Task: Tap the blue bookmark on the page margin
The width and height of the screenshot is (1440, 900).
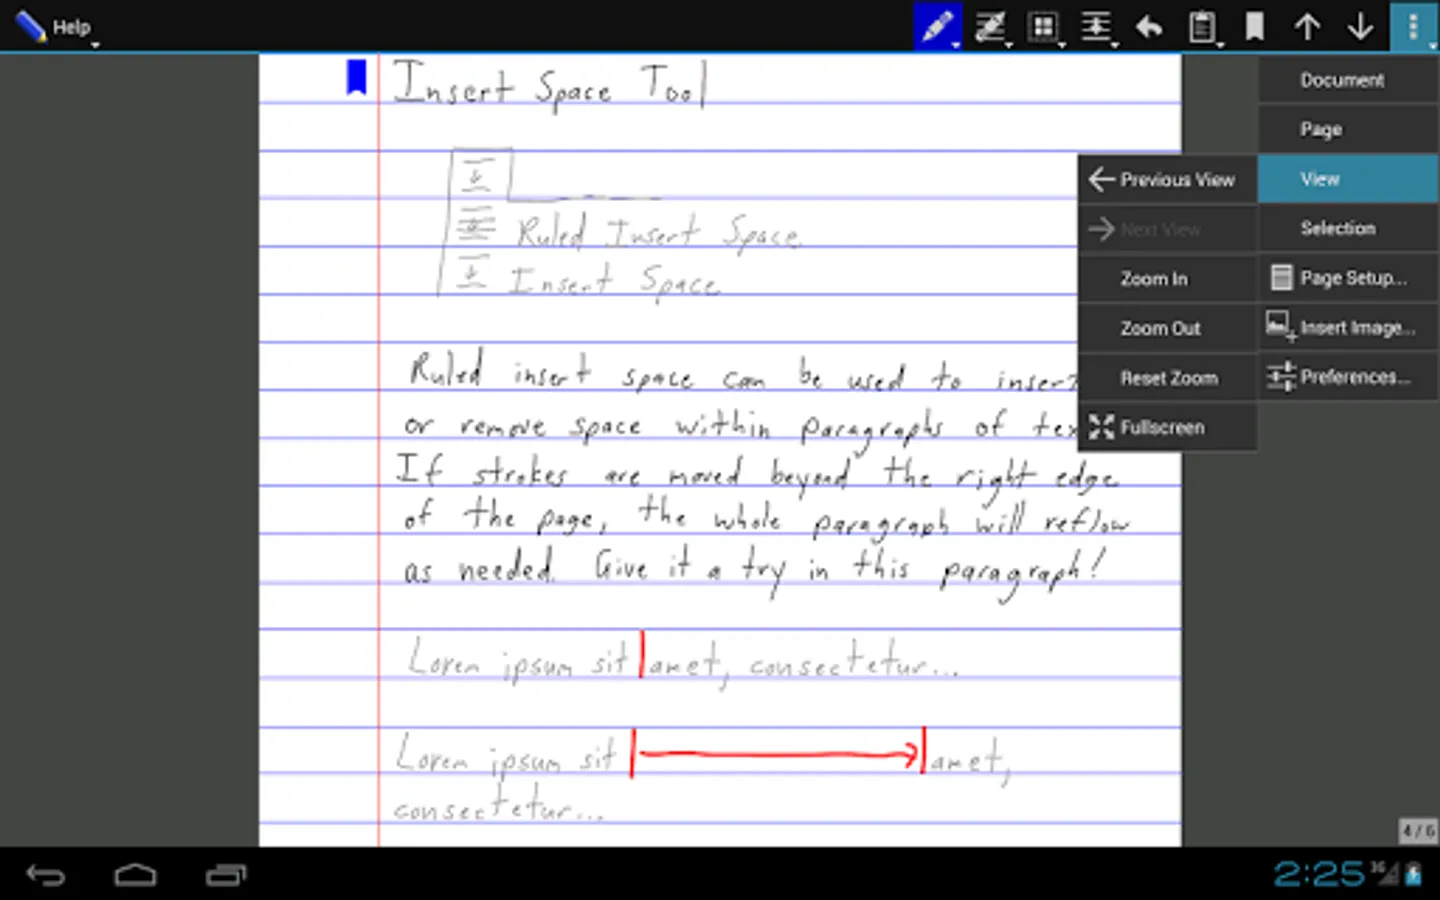Action: 356,77
